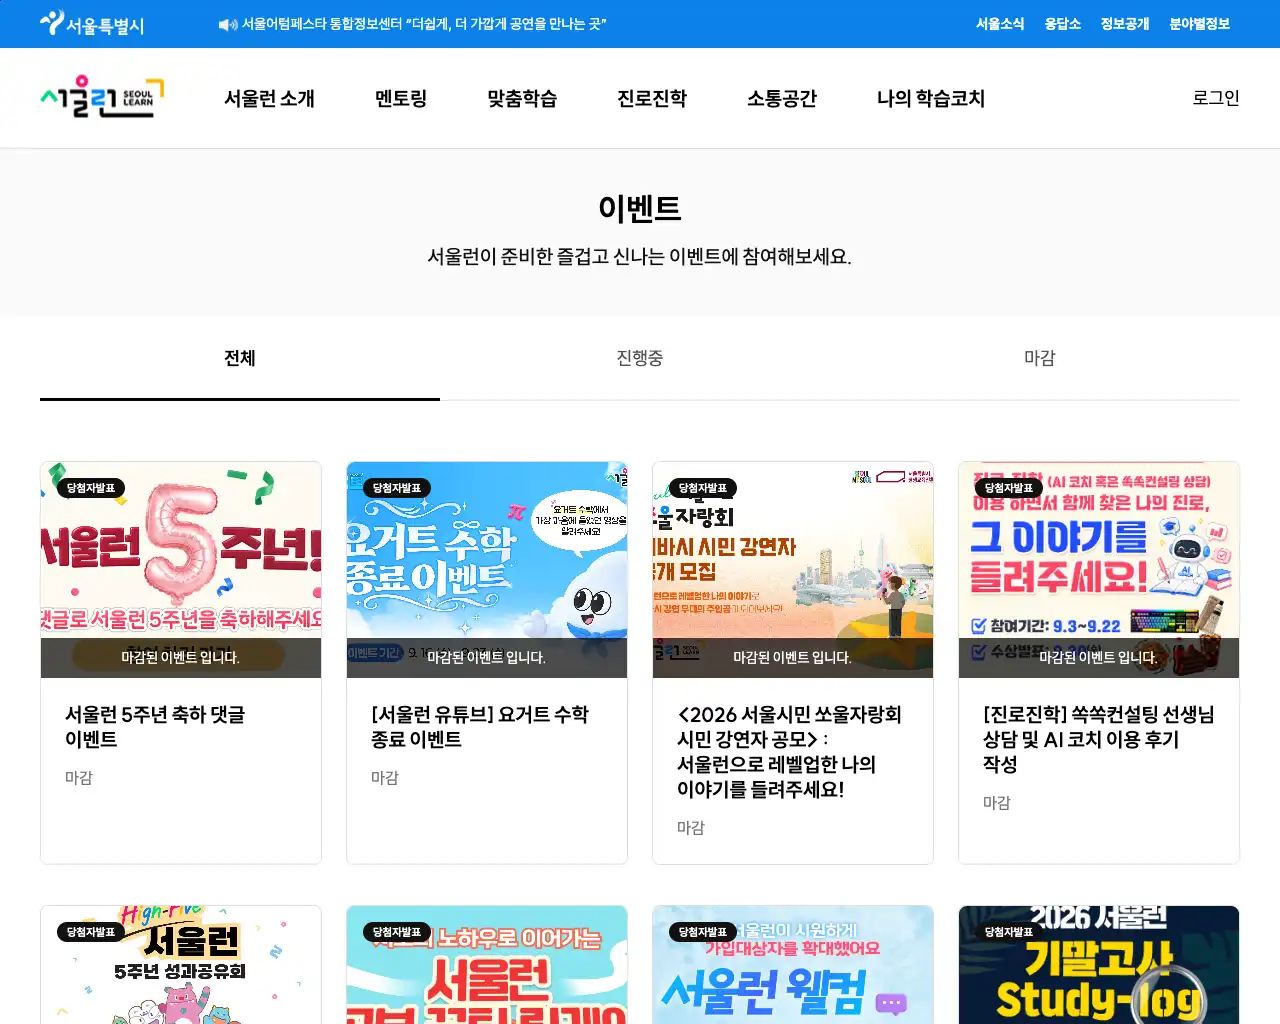The width and height of the screenshot is (1280, 1024).
Task: Click 당첨자발표 badge on 서울런 웰컴 card
Action: 703,932
